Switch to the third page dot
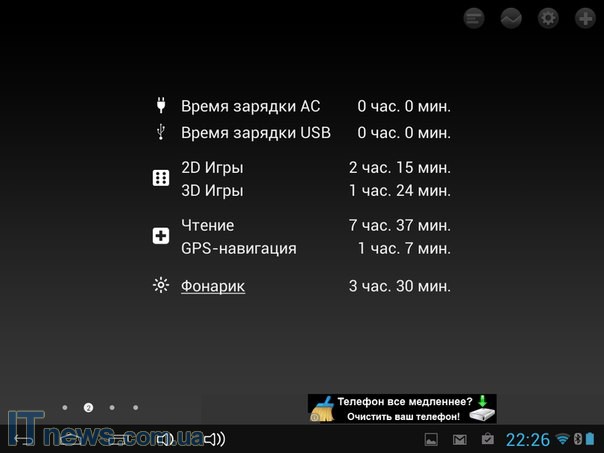The image size is (604, 453). click(x=112, y=407)
